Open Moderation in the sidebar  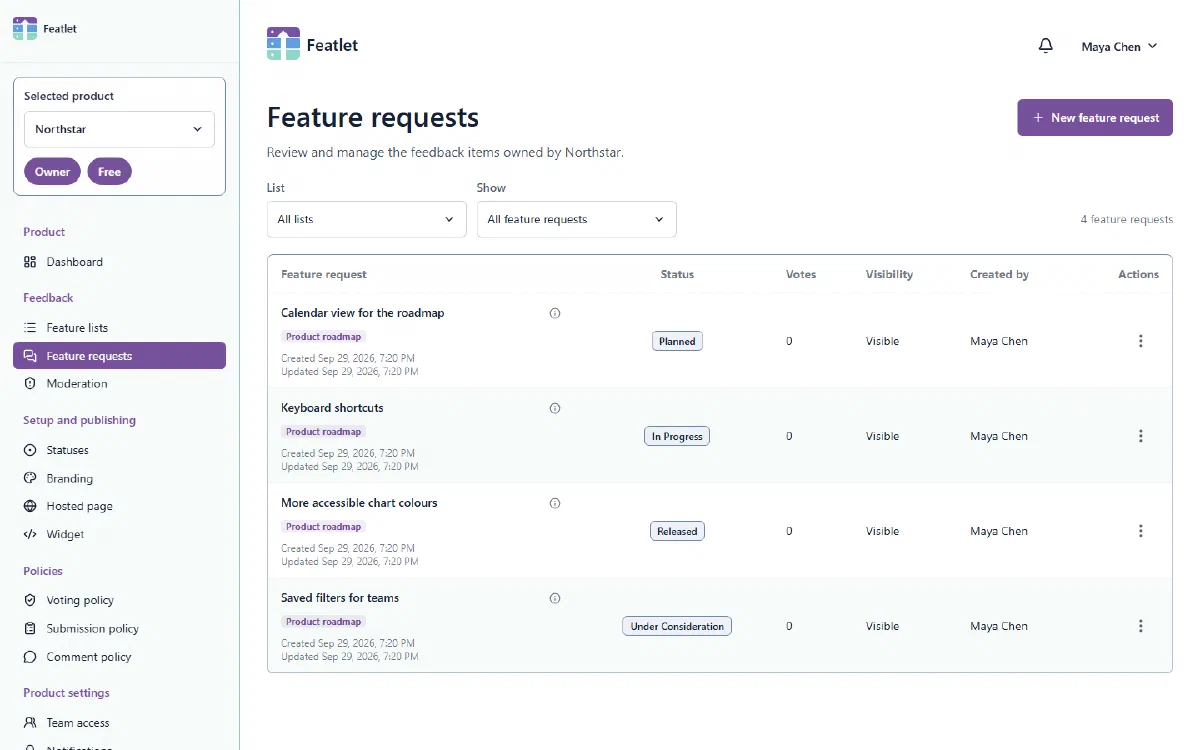[119, 384]
